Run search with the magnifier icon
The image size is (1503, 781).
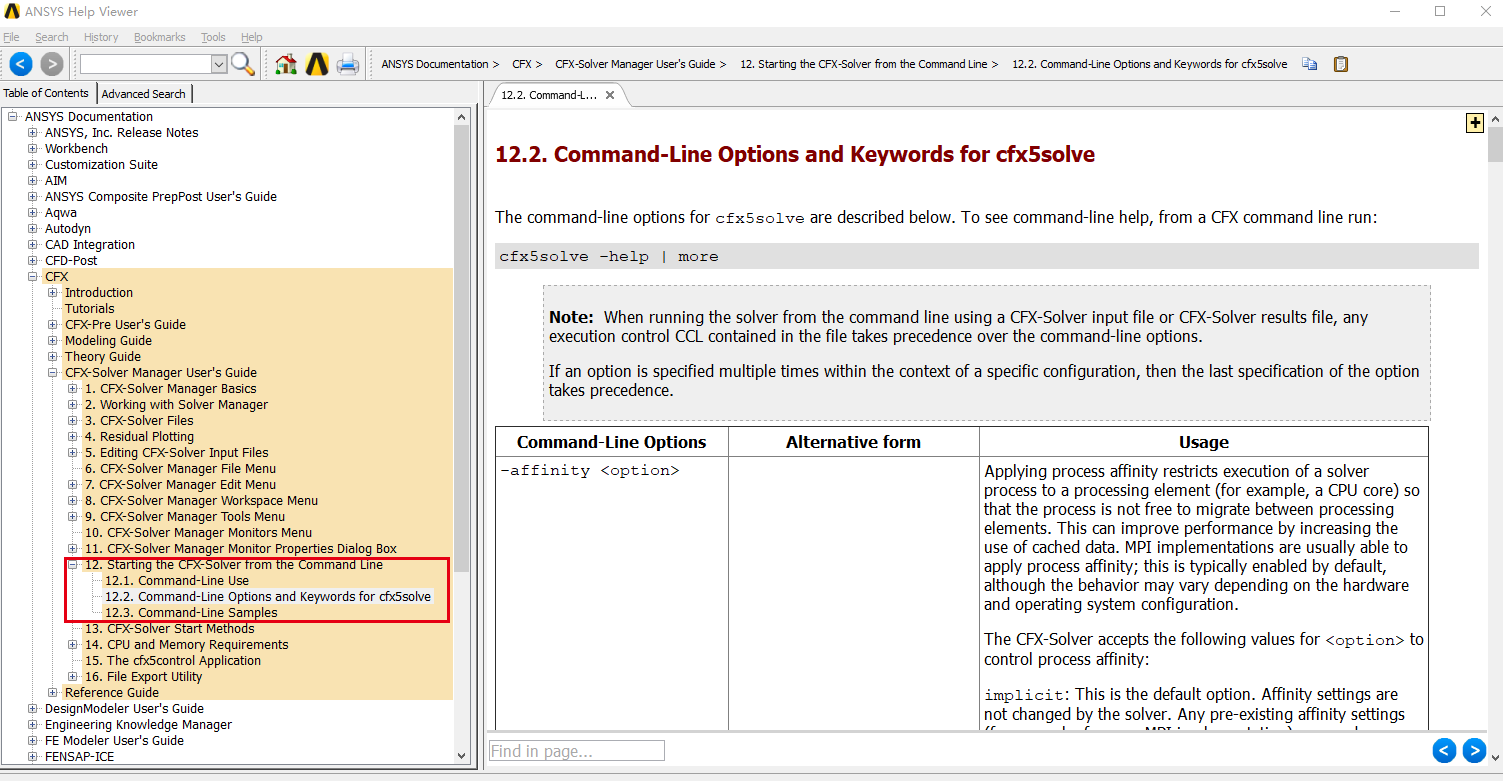coord(242,64)
